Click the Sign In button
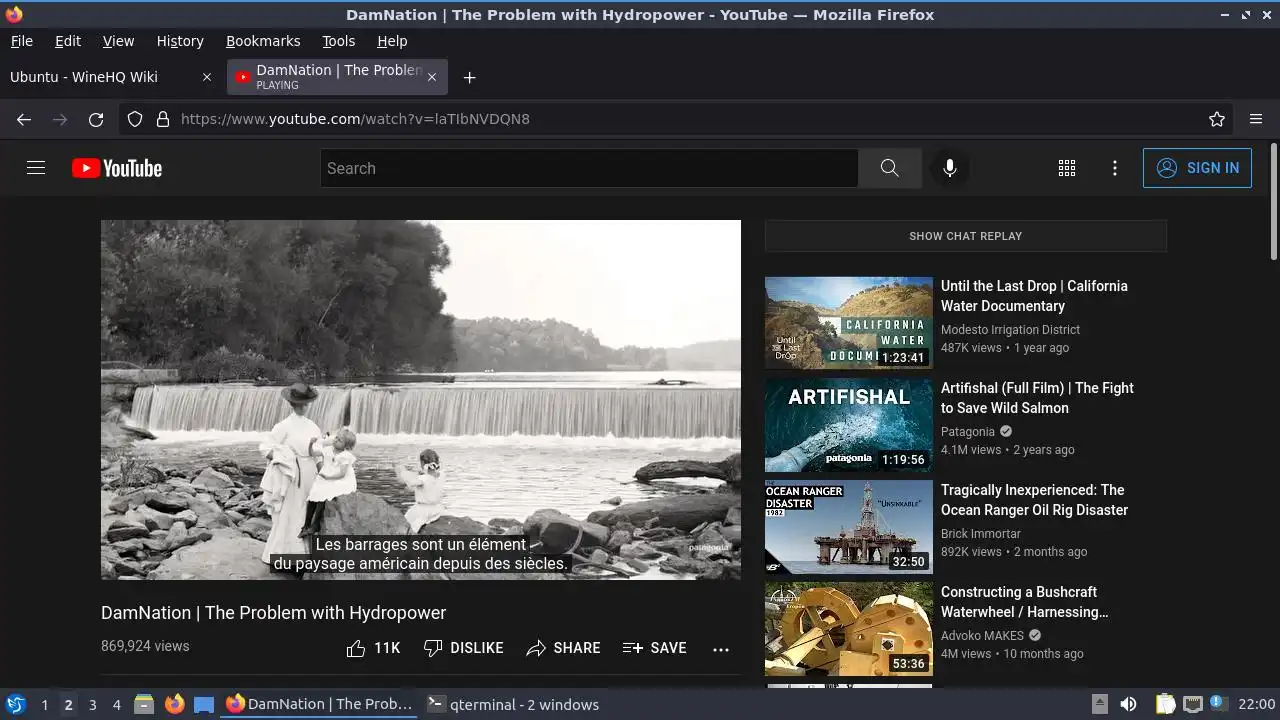1280x720 pixels. click(1197, 168)
